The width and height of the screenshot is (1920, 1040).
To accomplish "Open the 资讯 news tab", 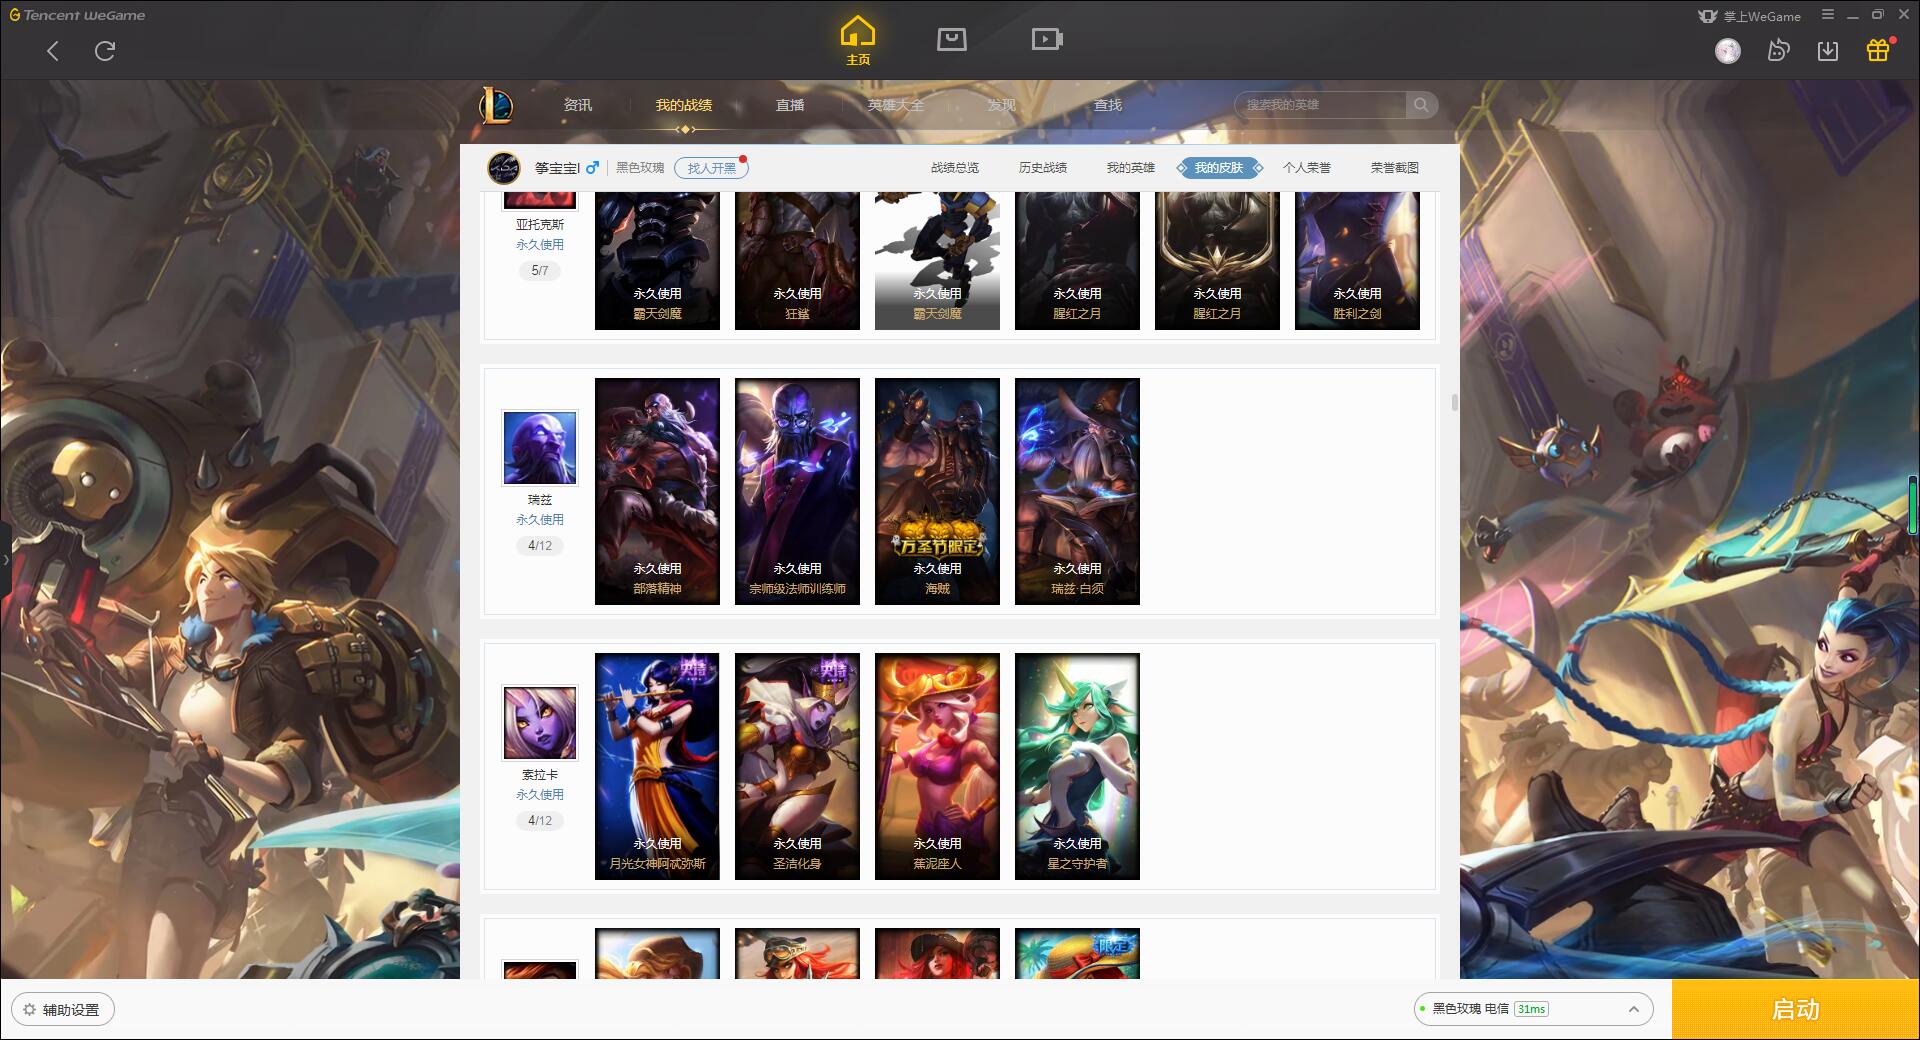I will pyautogui.click(x=578, y=105).
